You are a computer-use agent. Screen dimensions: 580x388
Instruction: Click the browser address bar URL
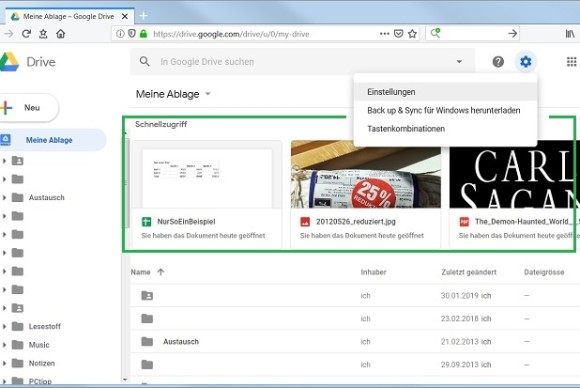(231, 34)
